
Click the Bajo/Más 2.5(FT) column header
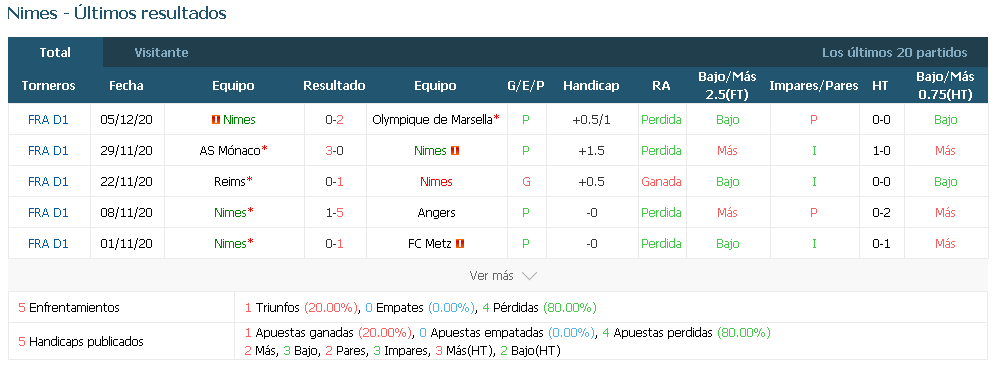[x=727, y=86]
